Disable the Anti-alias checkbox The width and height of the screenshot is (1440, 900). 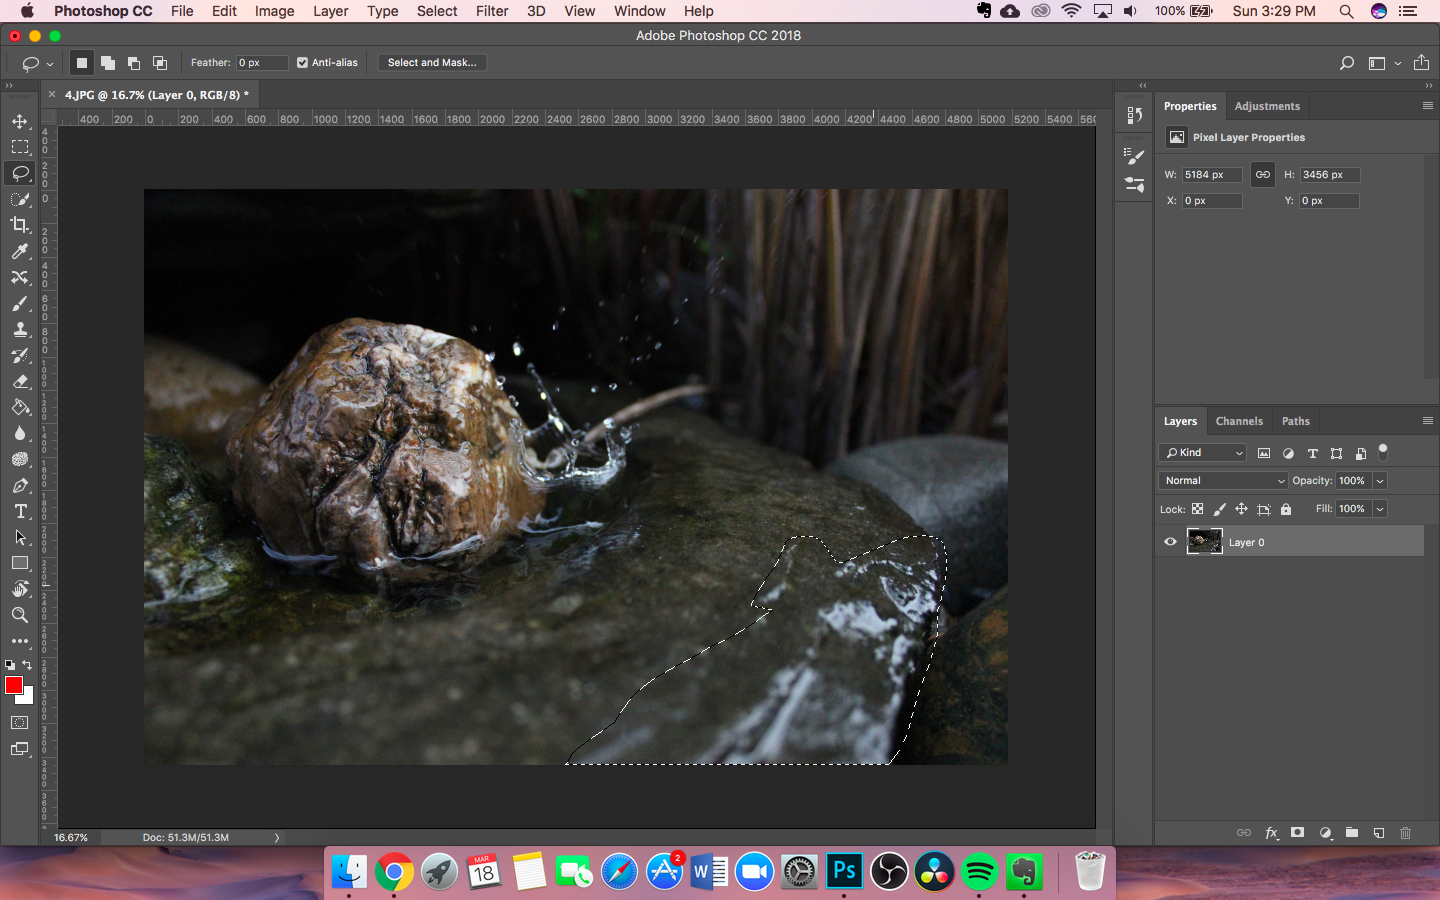click(302, 62)
